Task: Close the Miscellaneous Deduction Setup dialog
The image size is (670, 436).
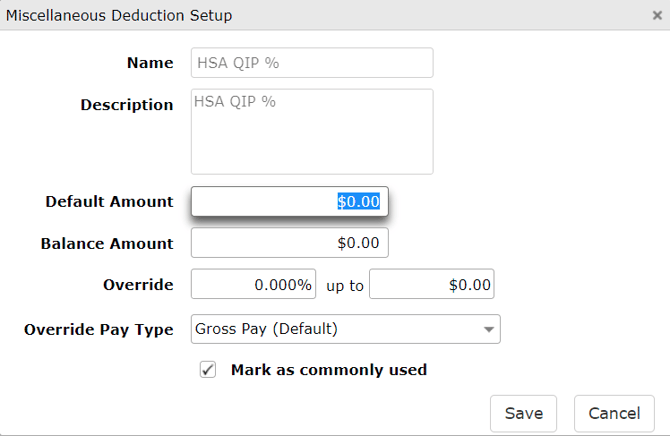Action: 656,15
